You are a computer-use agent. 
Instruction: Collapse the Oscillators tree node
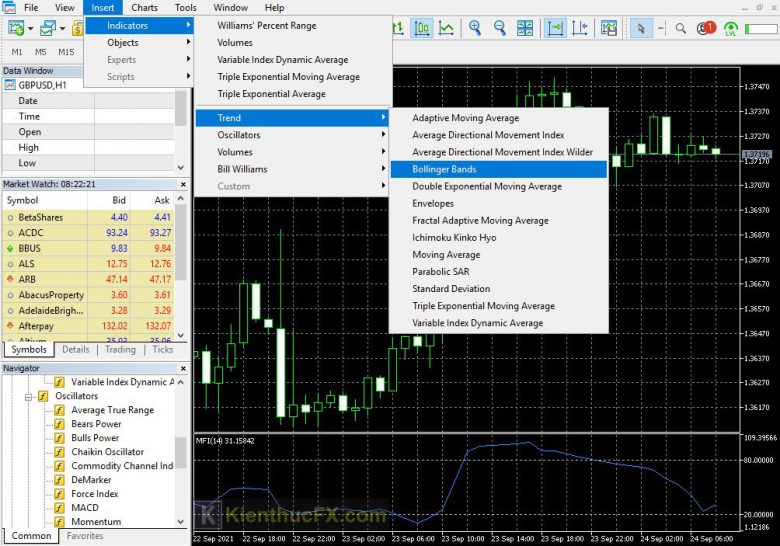[x=29, y=396]
